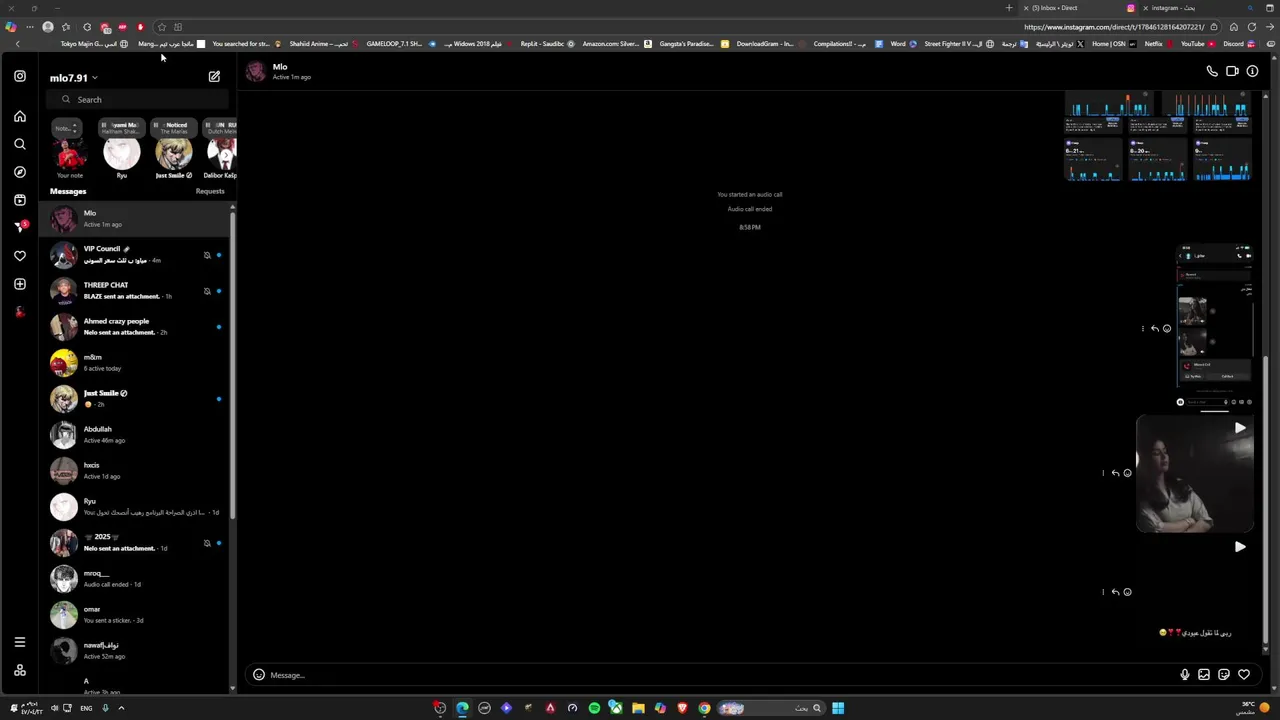Select the Messages tab

tap(68, 191)
